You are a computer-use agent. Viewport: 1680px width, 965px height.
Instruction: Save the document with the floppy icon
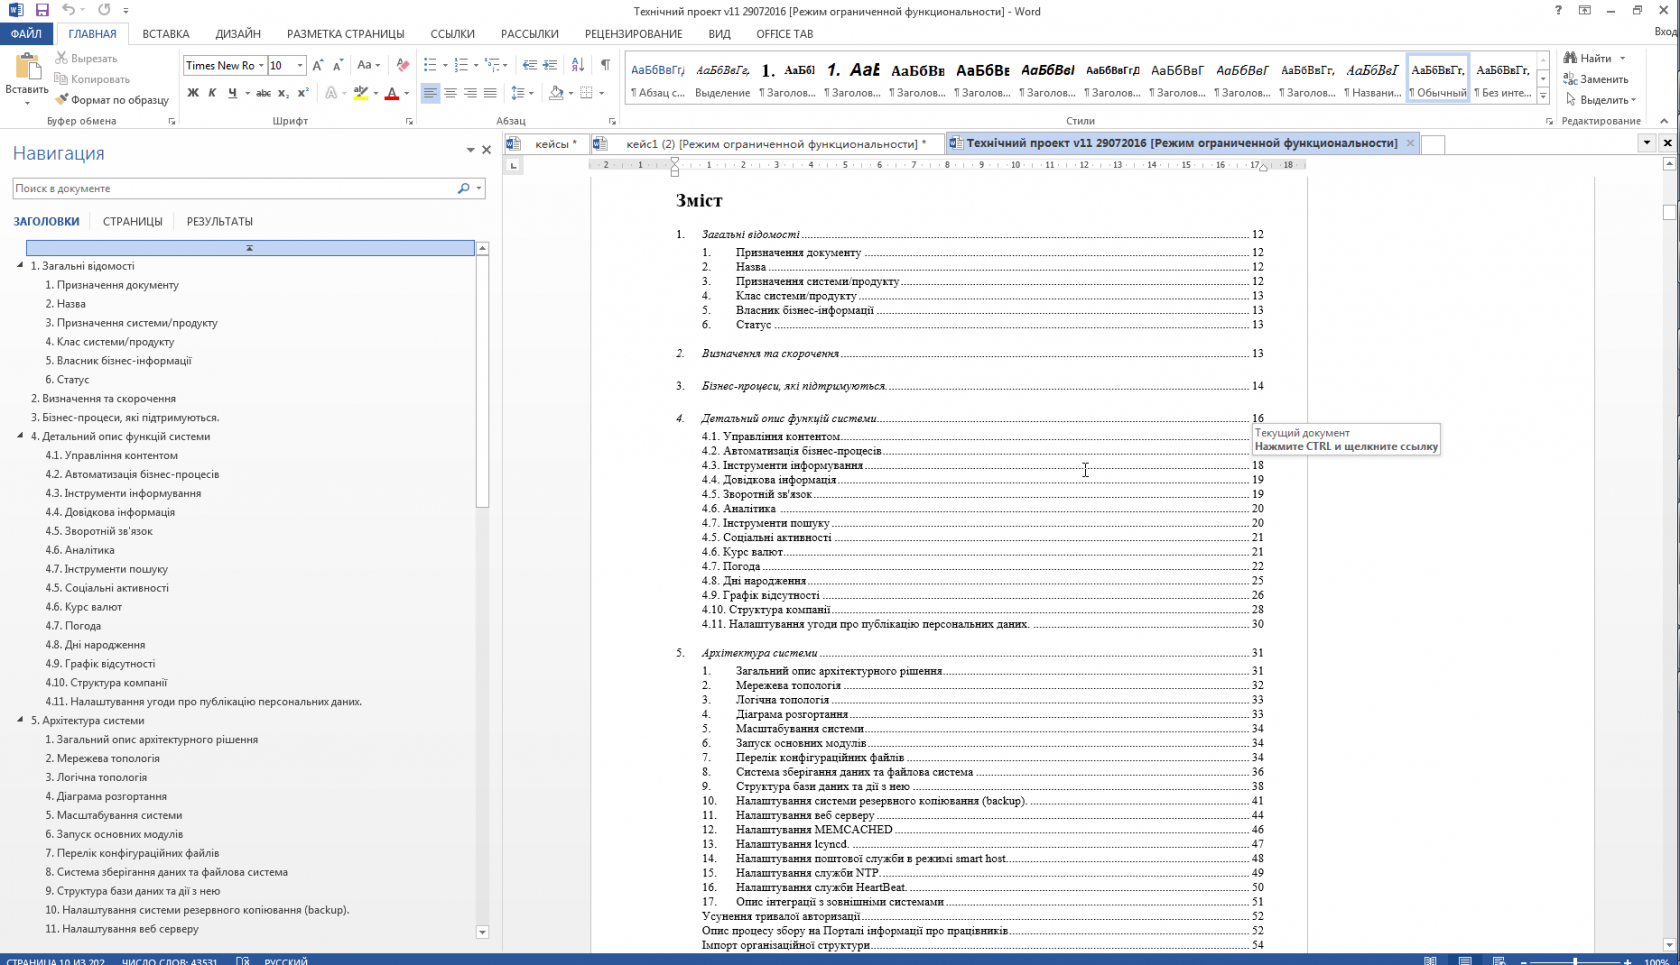coord(42,10)
